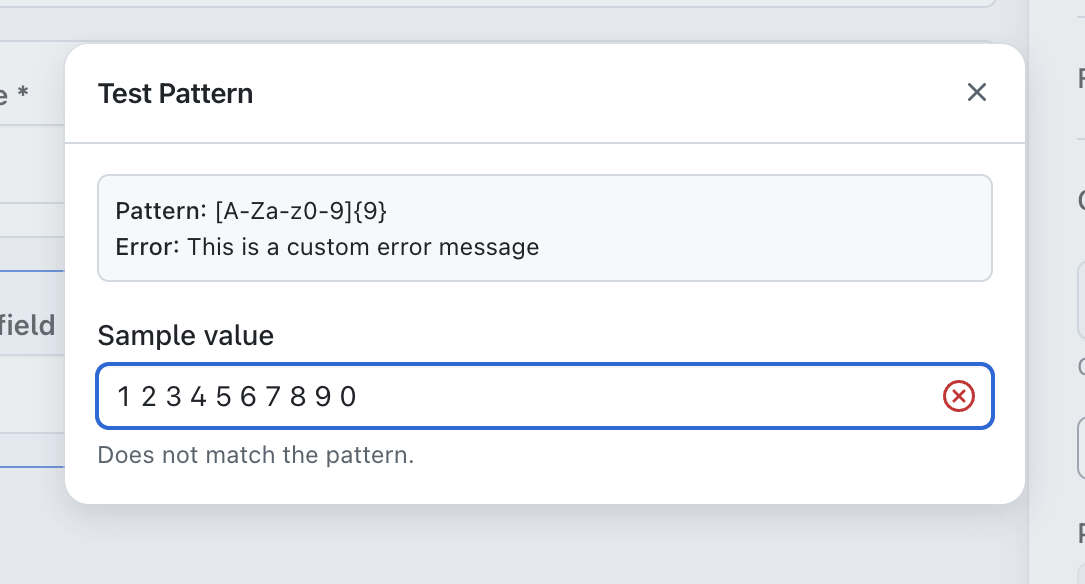Click the custom error message text
This screenshot has width=1085, height=584.
click(363, 246)
